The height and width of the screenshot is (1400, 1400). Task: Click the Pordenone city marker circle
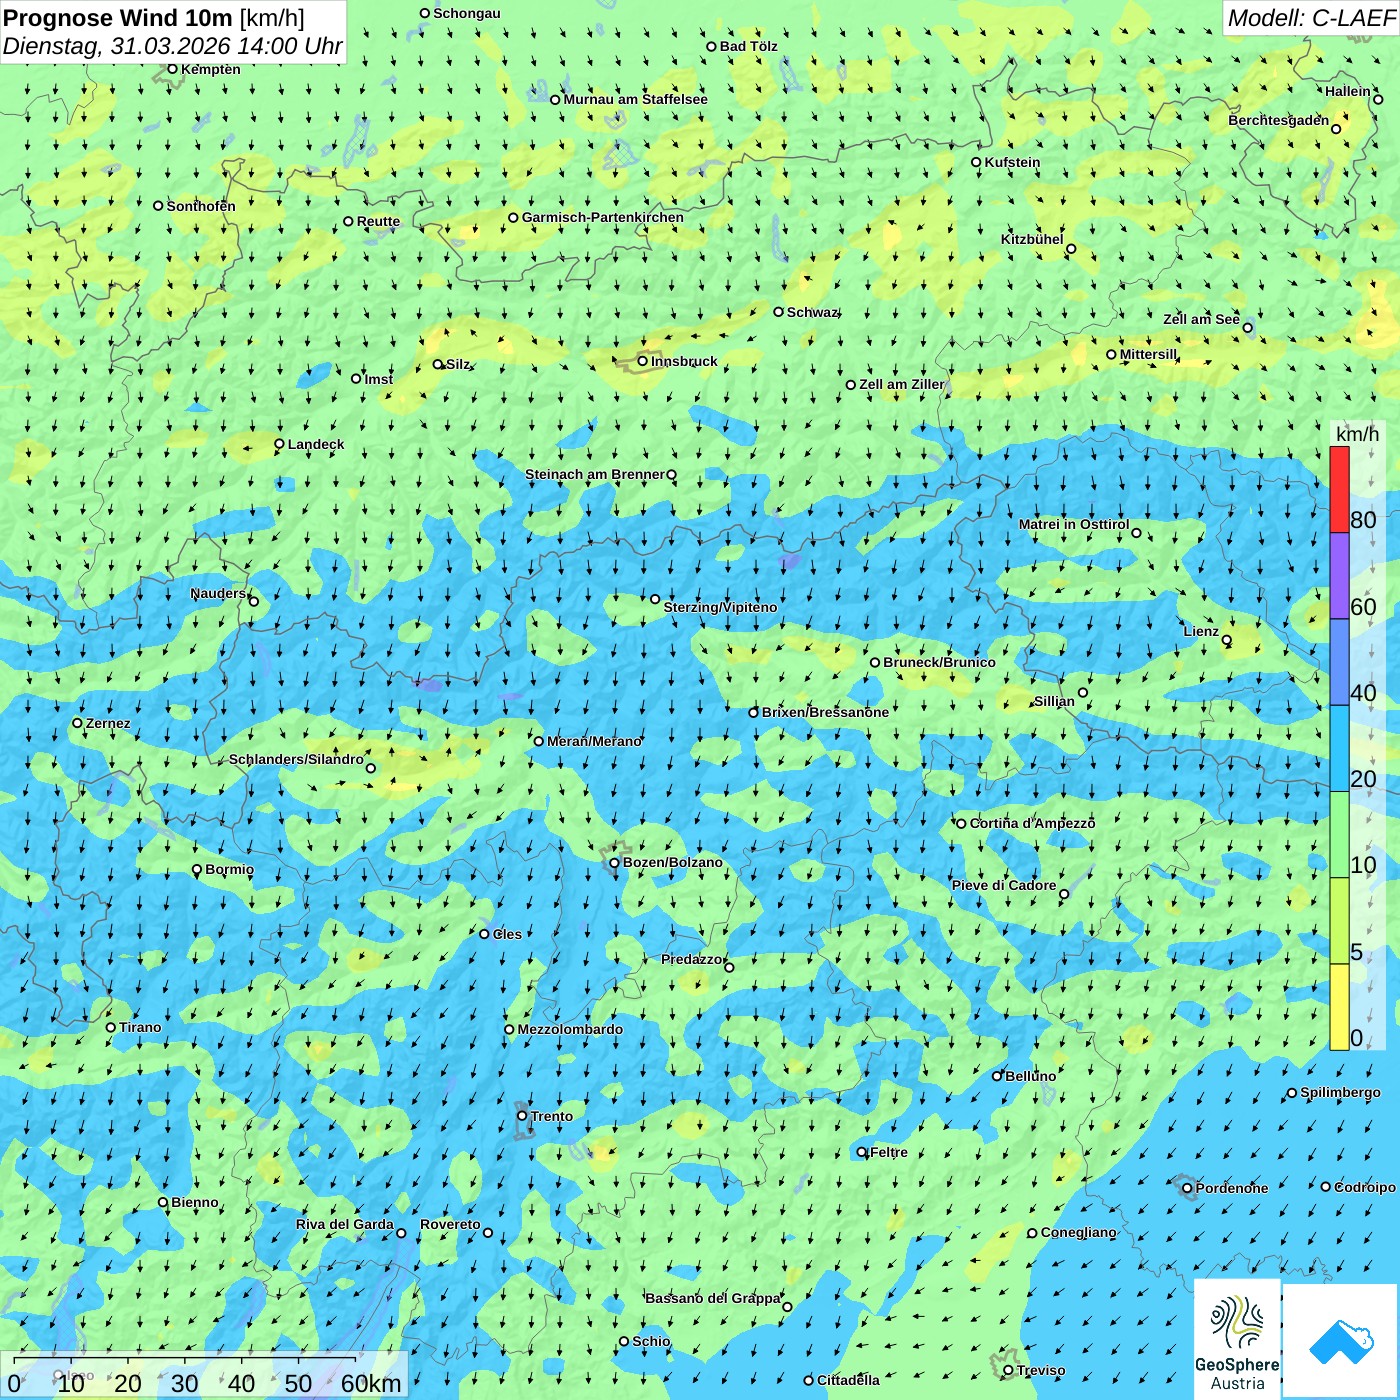point(1187,1188)
